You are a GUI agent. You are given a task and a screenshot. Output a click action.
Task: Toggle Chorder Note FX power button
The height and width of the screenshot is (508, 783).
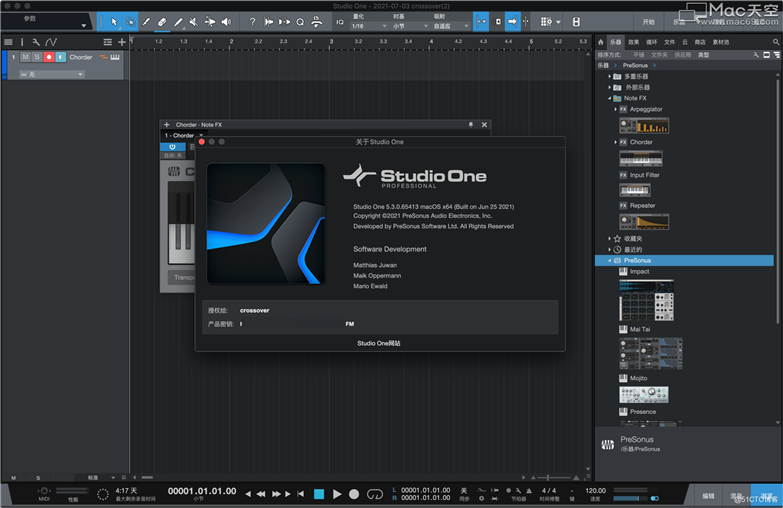point(172,147)
